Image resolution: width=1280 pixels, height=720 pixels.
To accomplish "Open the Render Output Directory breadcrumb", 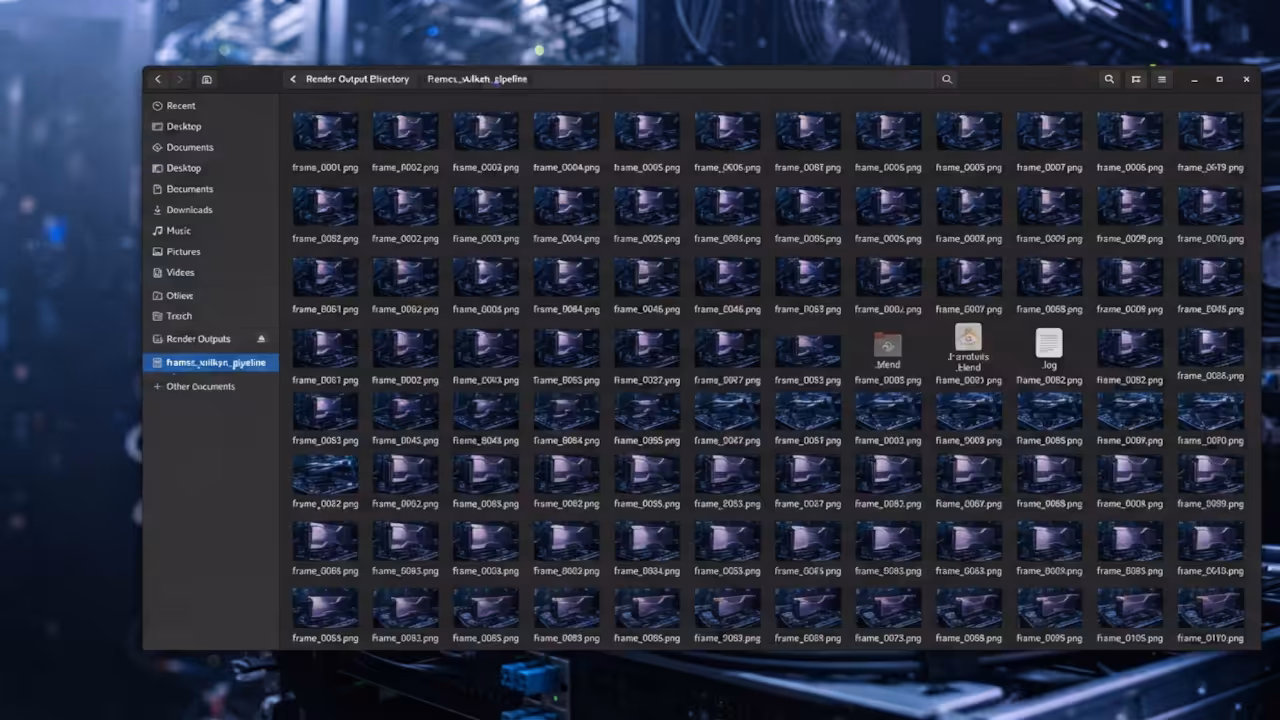I will pos(357,79).
